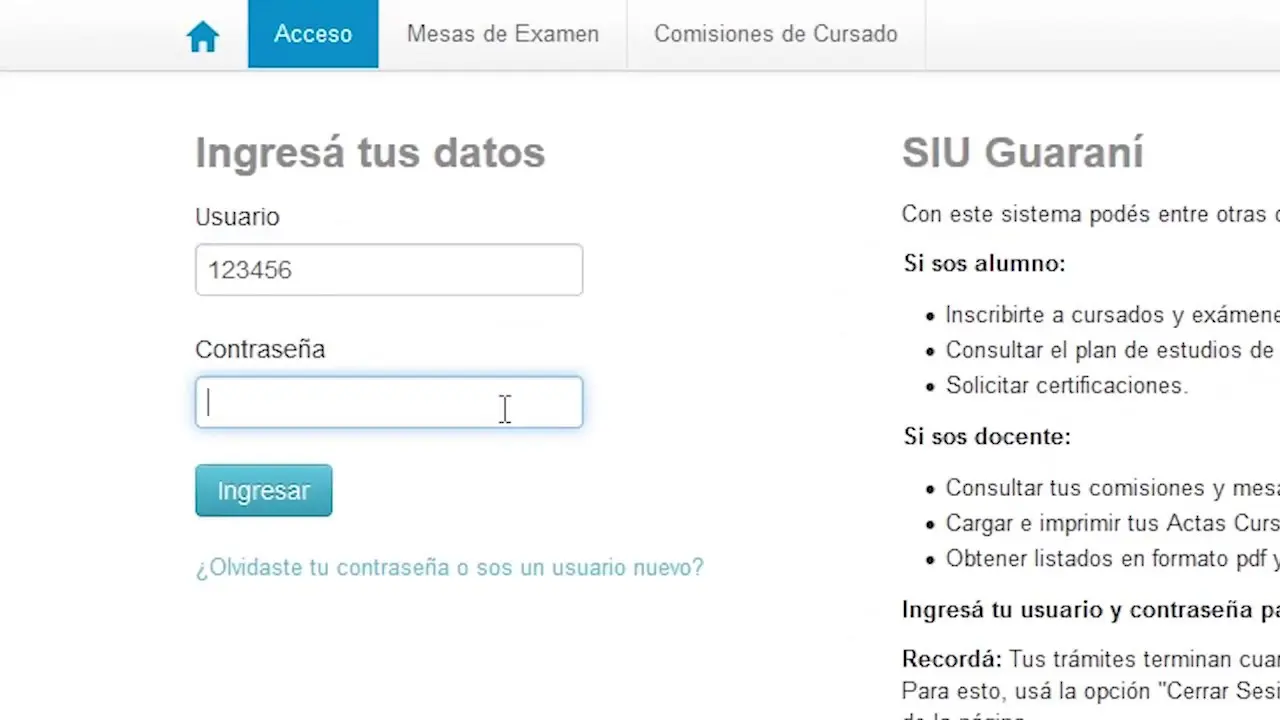Click the 'Usuario' label
Image resolution: width=1280 pixels, height=720 pixels.
pos(237,217)
